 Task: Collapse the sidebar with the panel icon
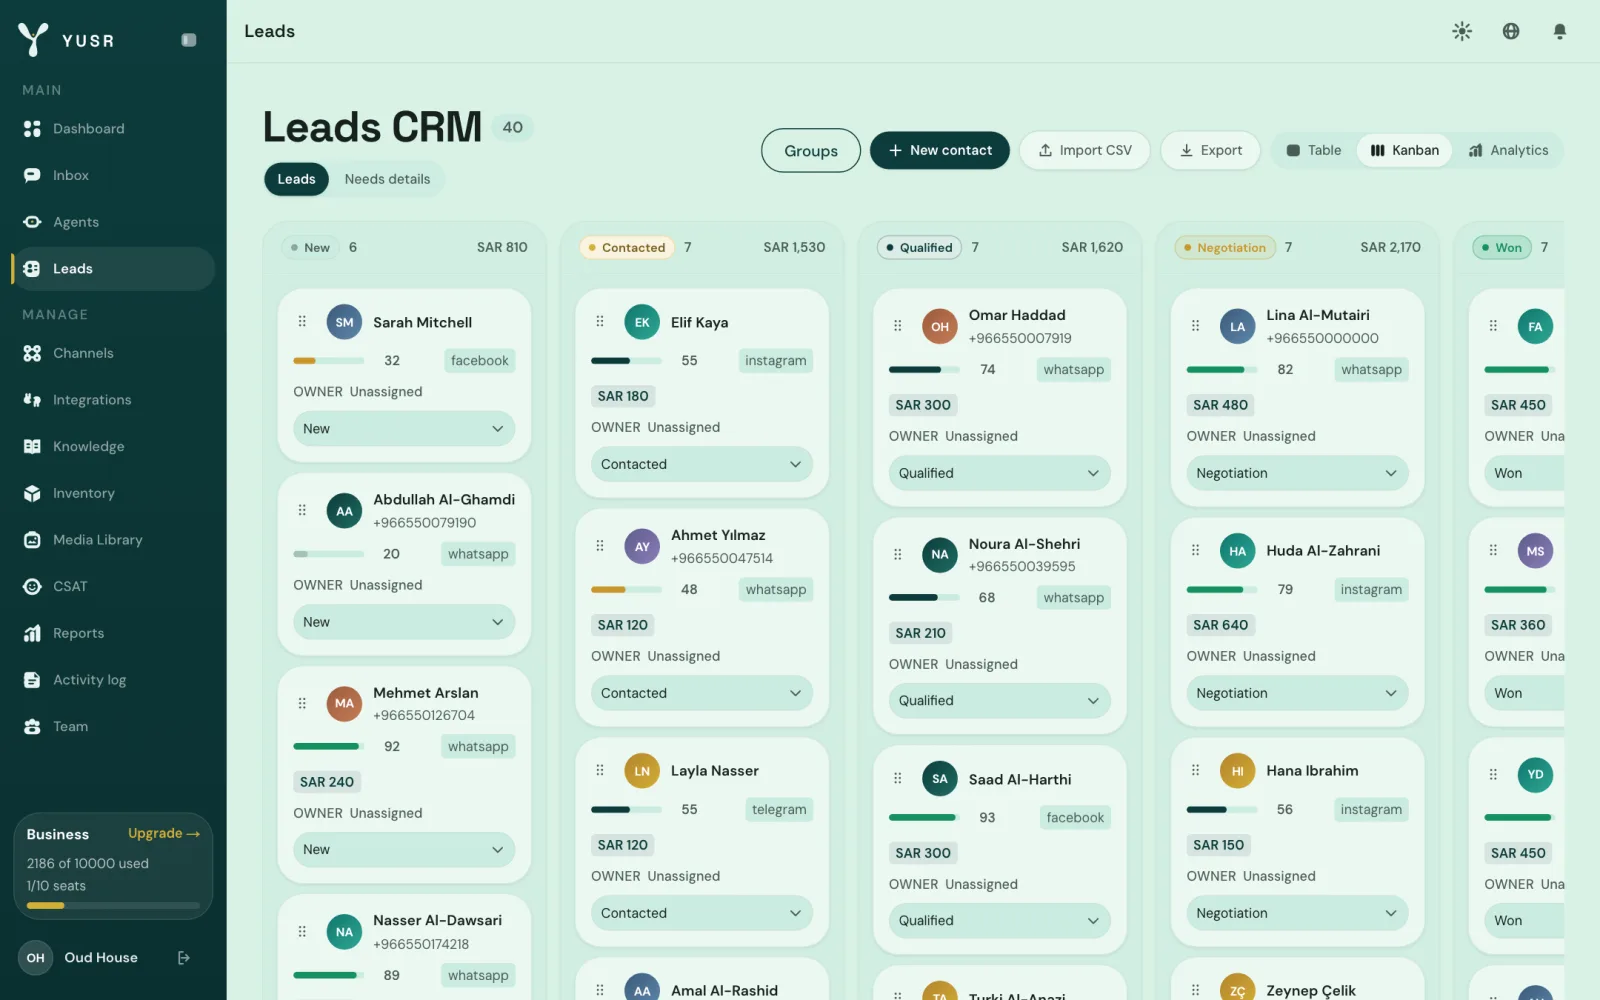click(x=188, y=40)
